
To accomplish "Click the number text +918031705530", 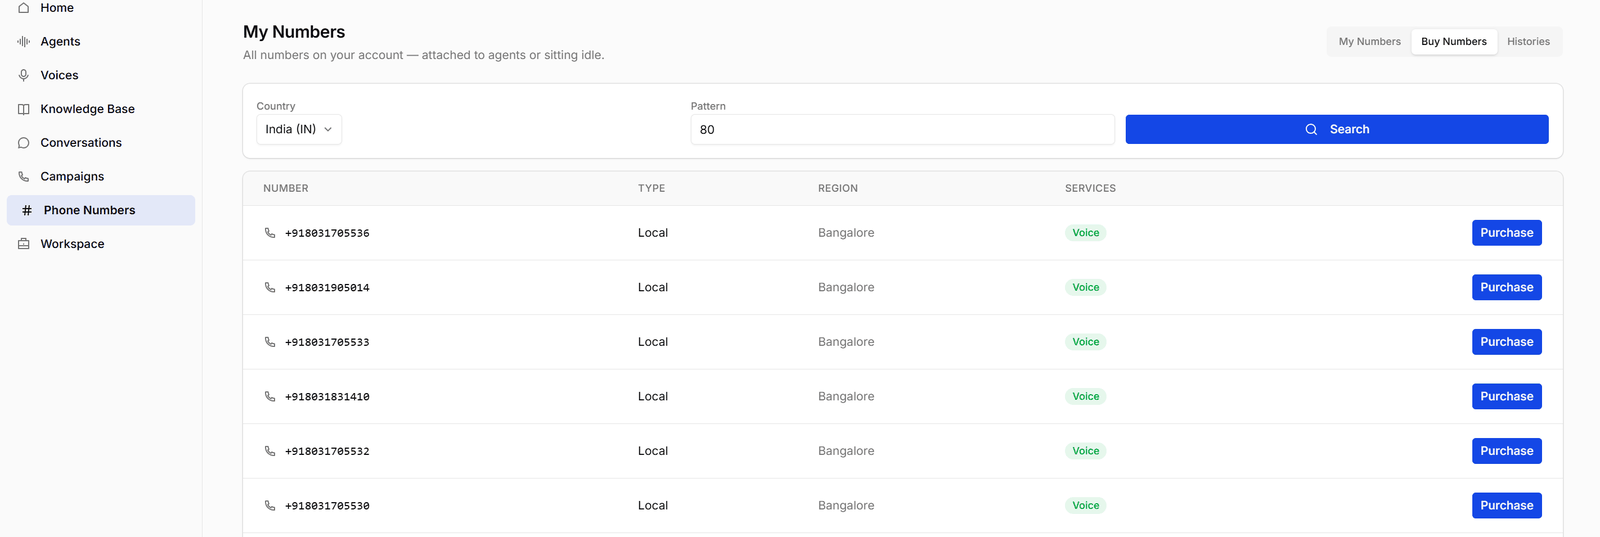I will (x=327, y=506).
